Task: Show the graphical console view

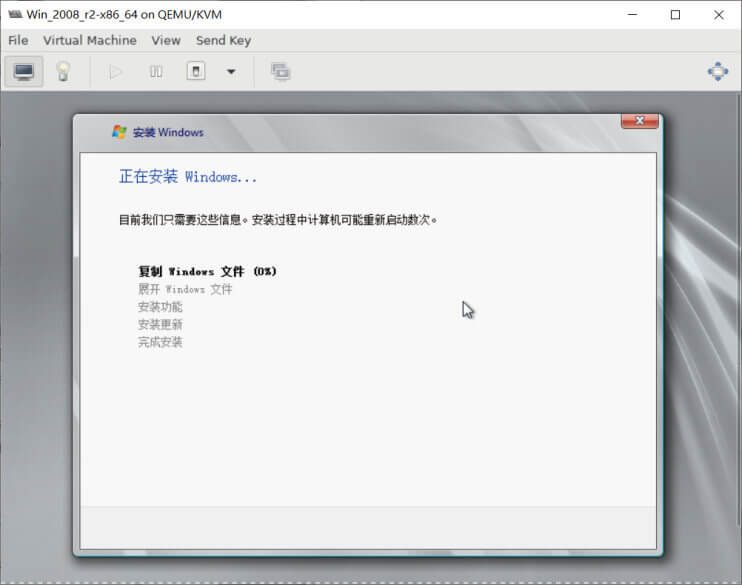Action: (24, 71)
